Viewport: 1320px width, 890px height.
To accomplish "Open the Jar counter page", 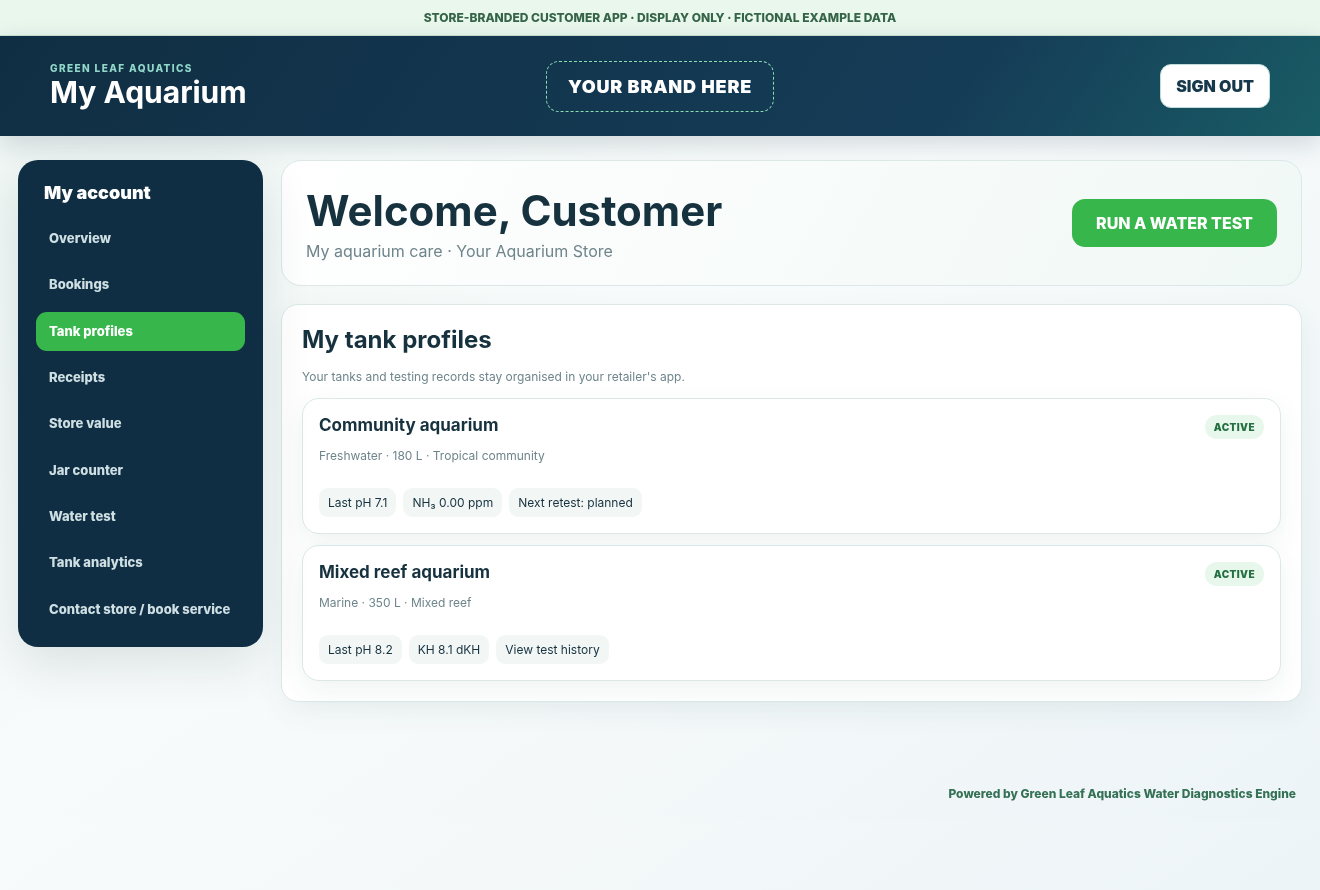I will pyautogui.click(x=140, y=470).
